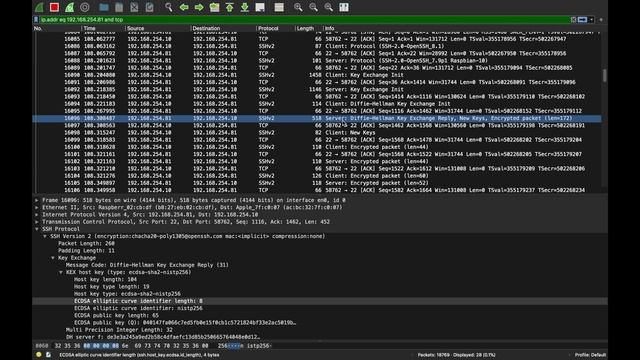Toggle packet colorization in the list
This screenshot has height=360, width=640.
tap(279, 7)
